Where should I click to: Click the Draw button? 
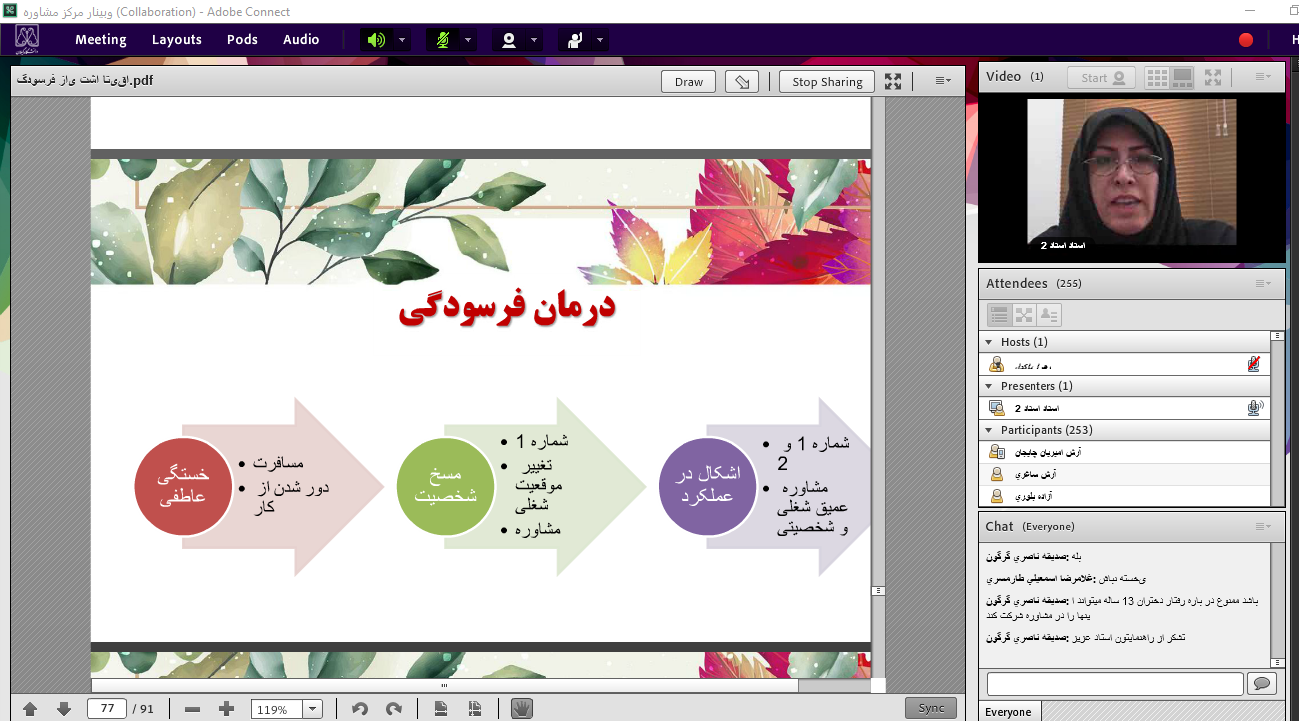pyautogui.click(x=688, y=82)
